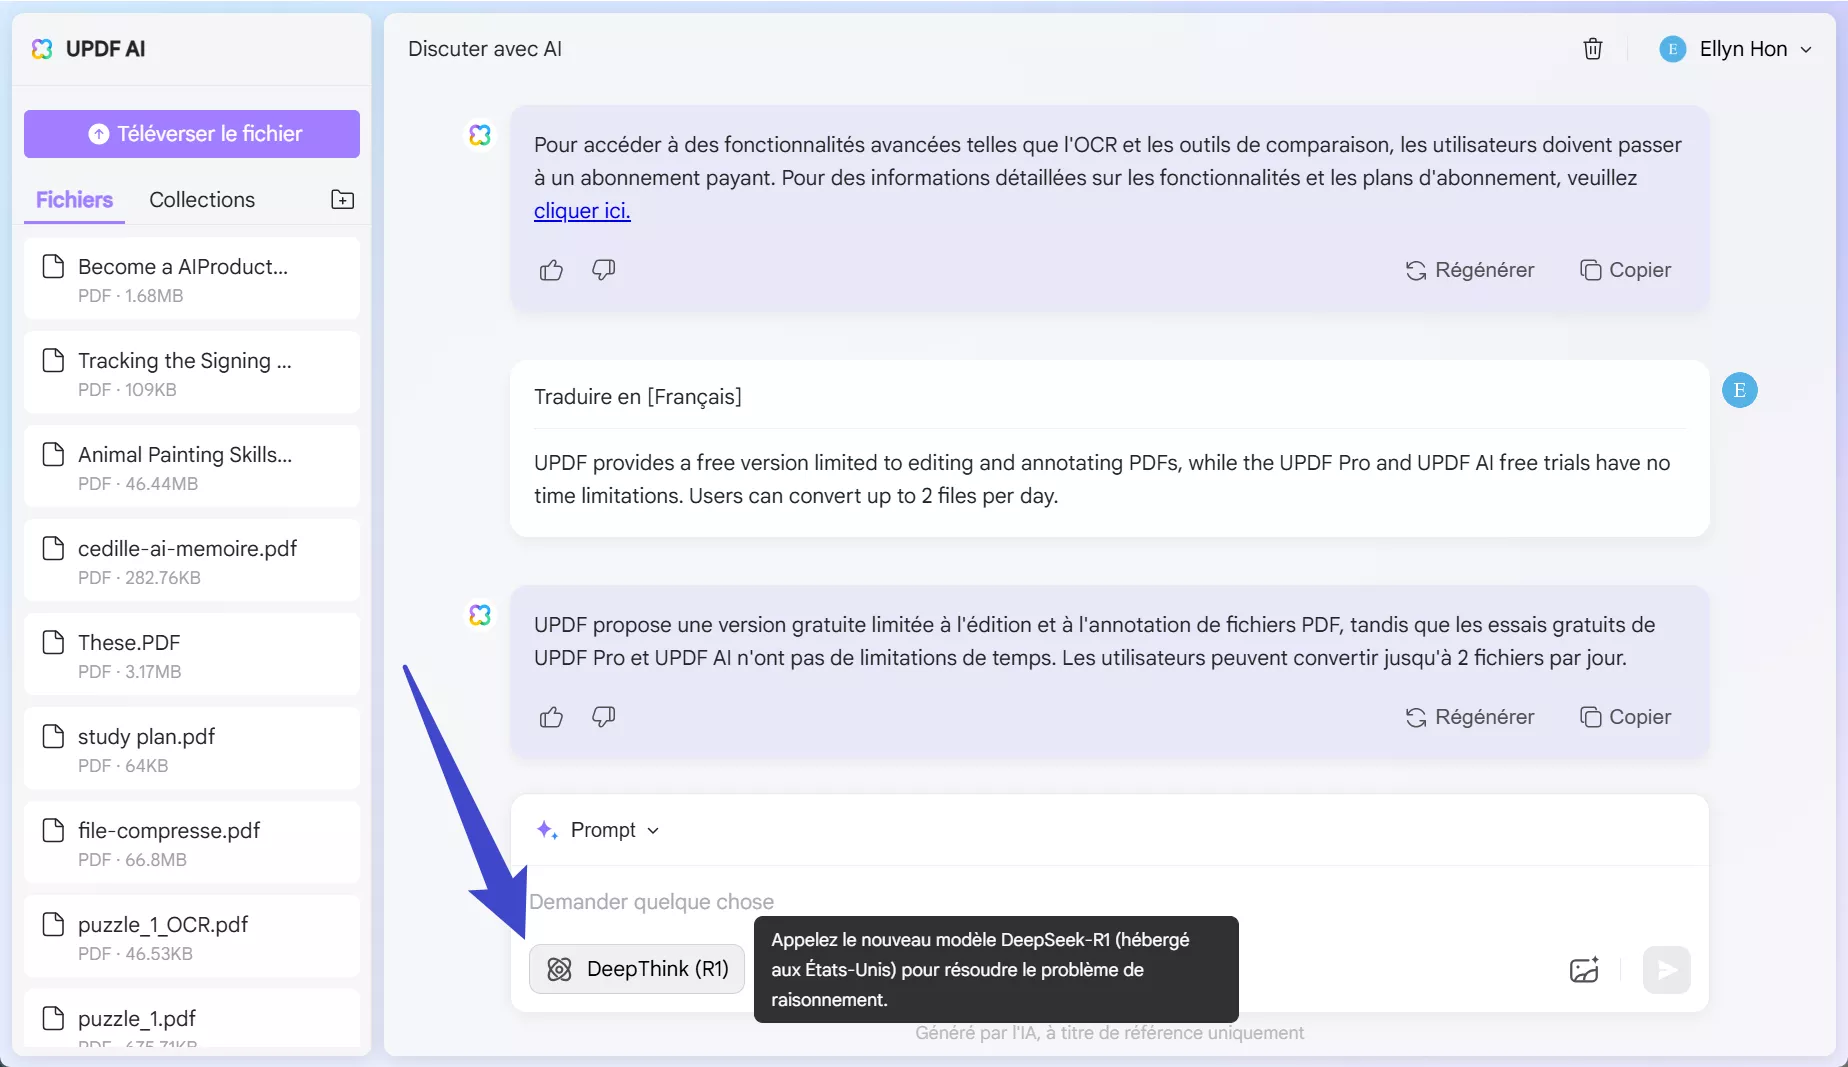The height and width of the screenshot is (1067, 1848).
Task: Give thumbs up to the first response
Action: pos(551,270)
